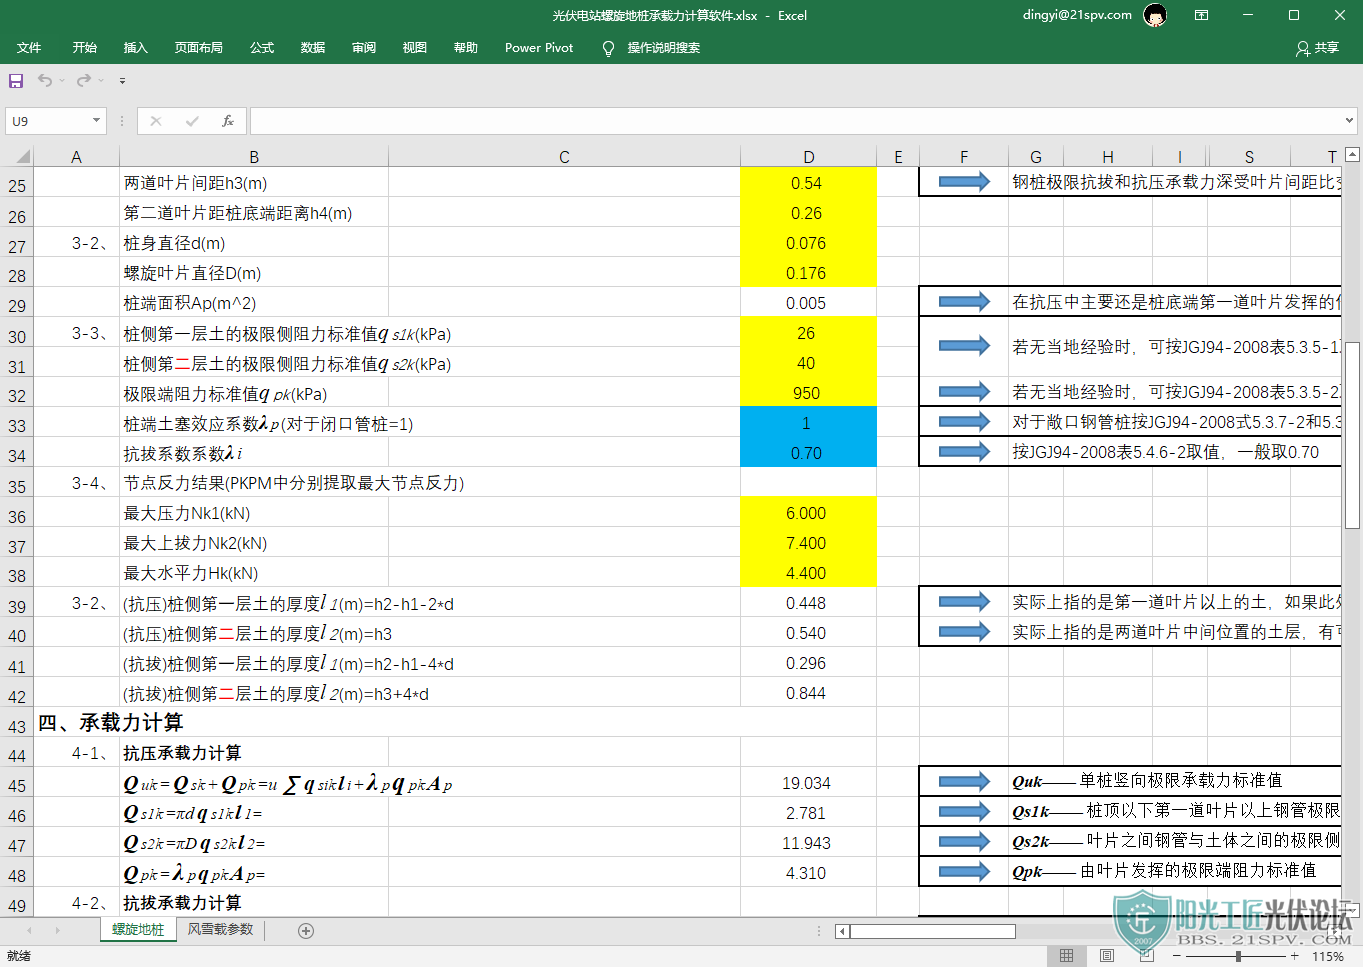Select cell with value 7.400
Screen dimensions: 1363x967
(808, 543)
